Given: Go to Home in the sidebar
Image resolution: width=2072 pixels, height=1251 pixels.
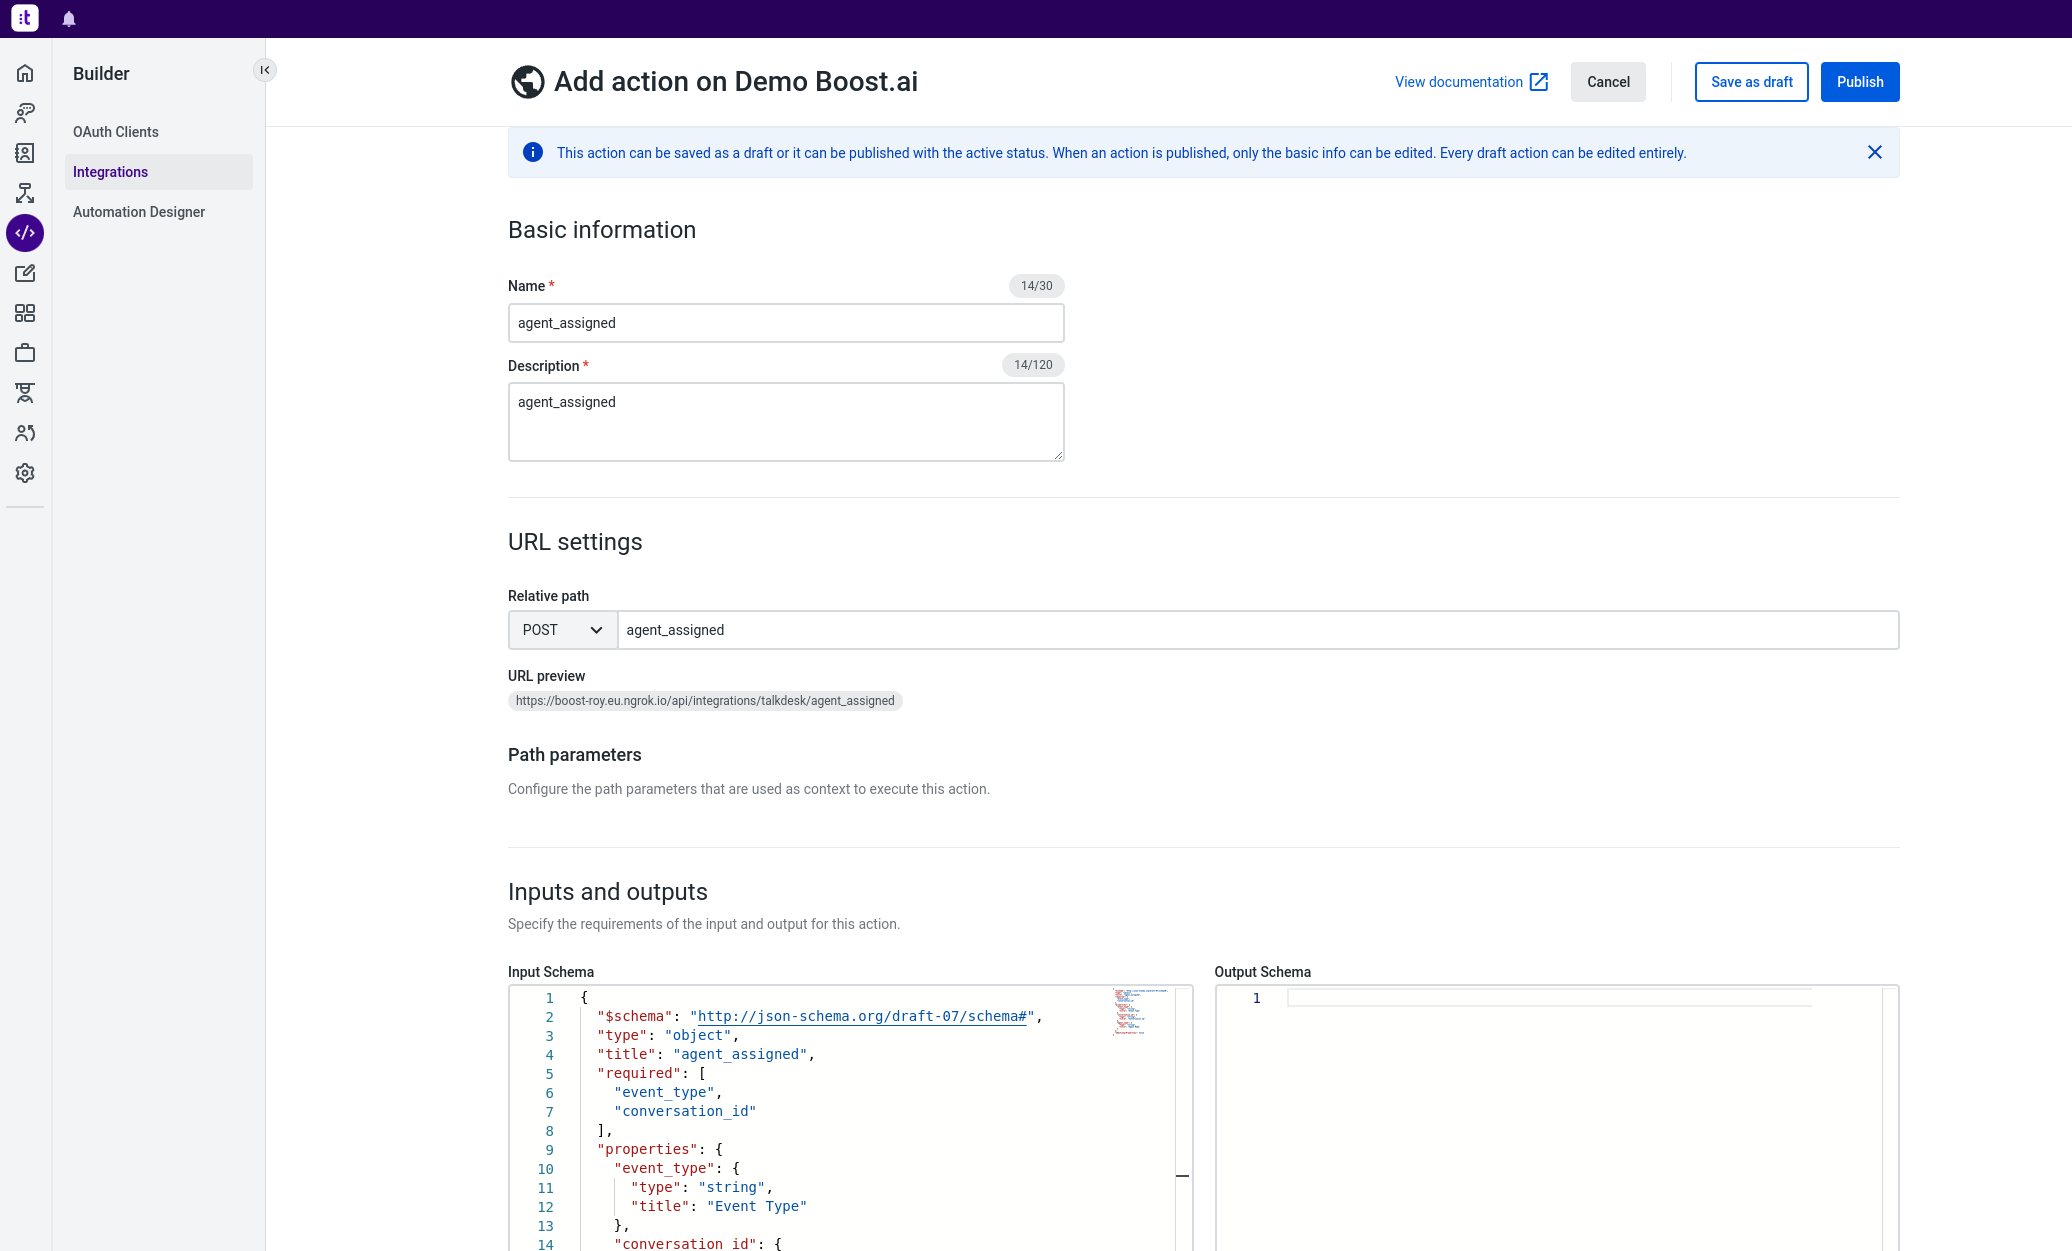Looking at the screenshot, I should click(25, 73).
